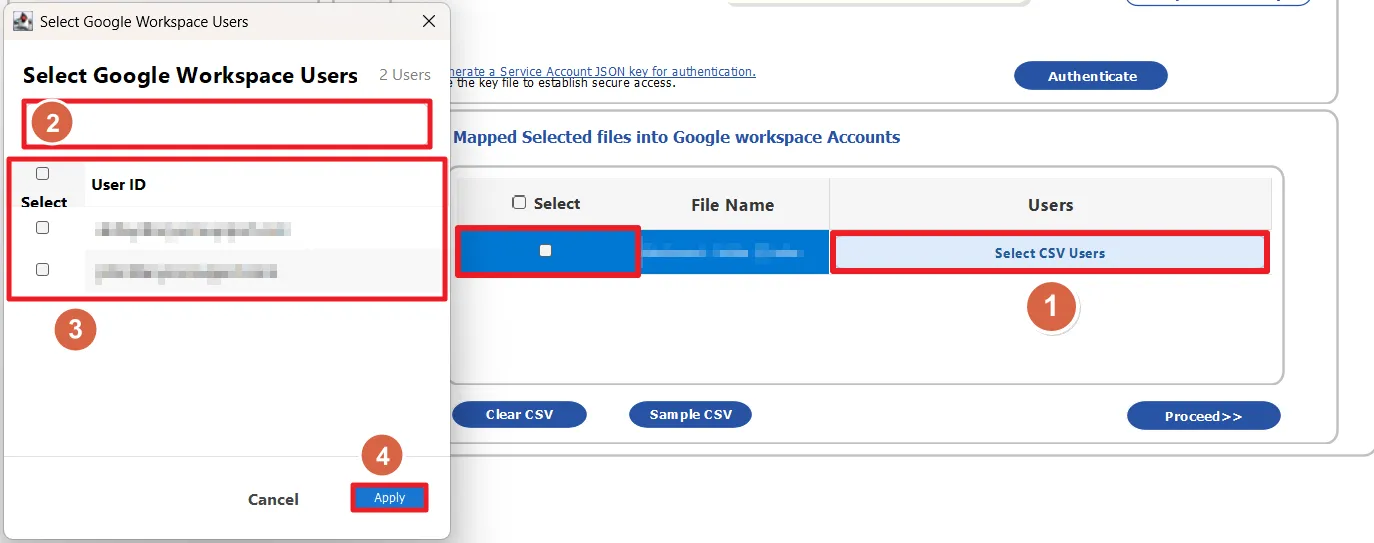Toggle the select-all checkbox above User ID list
Viewport: 1374px width, 543px height.
pyautogui.click(x=42, y=174)
